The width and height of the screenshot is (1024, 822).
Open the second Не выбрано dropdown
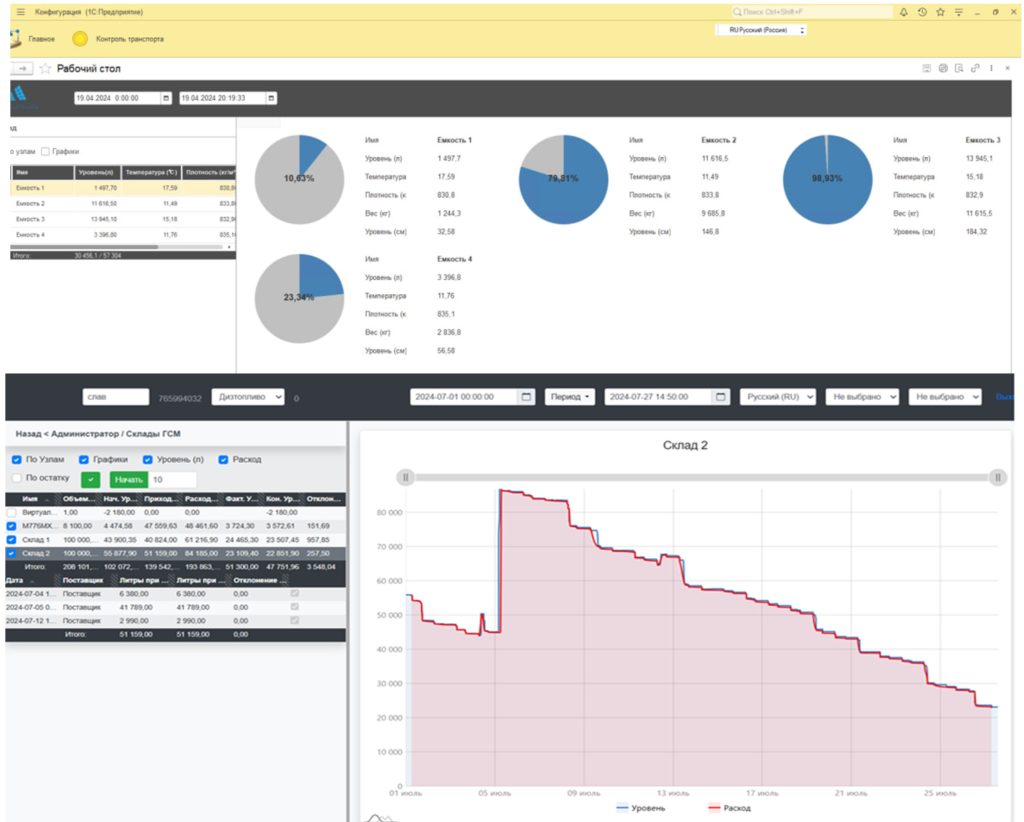[945, 397]
